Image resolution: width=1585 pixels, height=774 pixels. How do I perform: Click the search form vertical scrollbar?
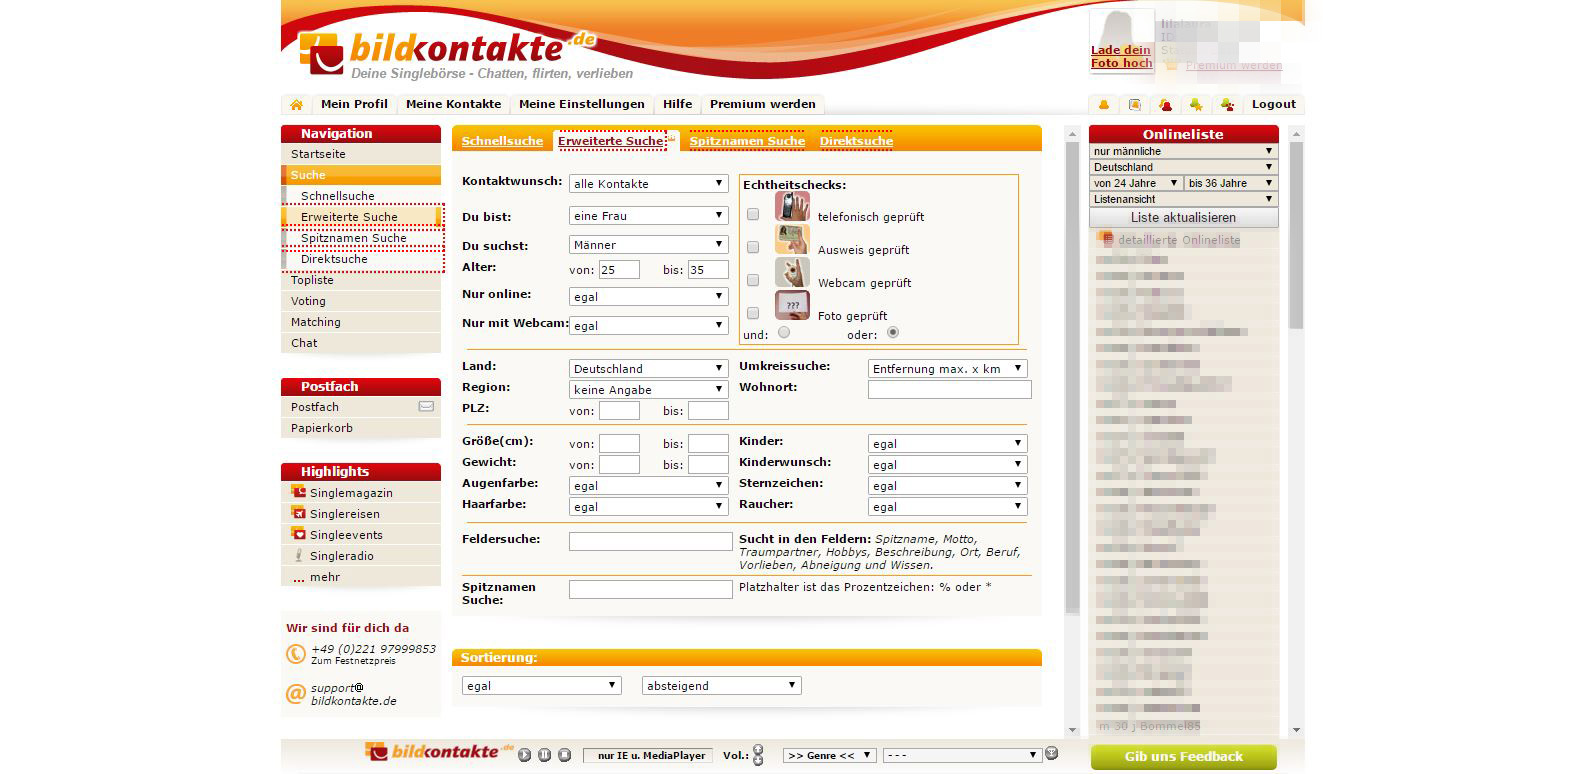pyautogui.click(x=1073, y=432)
